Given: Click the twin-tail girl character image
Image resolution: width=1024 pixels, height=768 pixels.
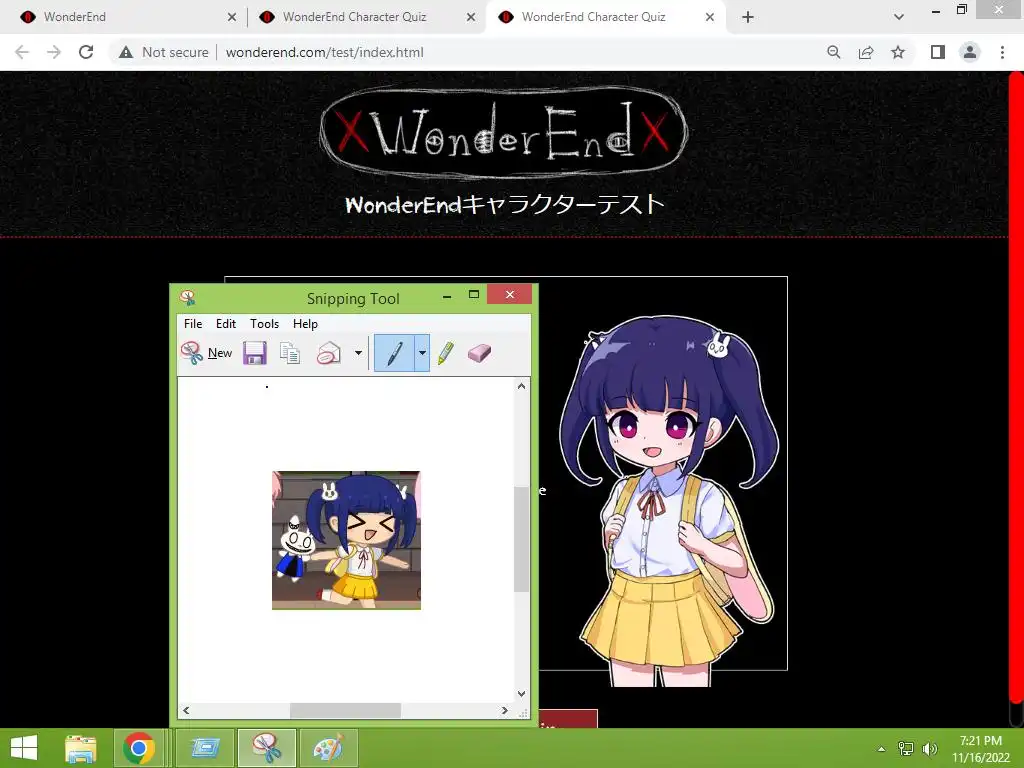Looking at the screenshot, I should tap(668, 500).
